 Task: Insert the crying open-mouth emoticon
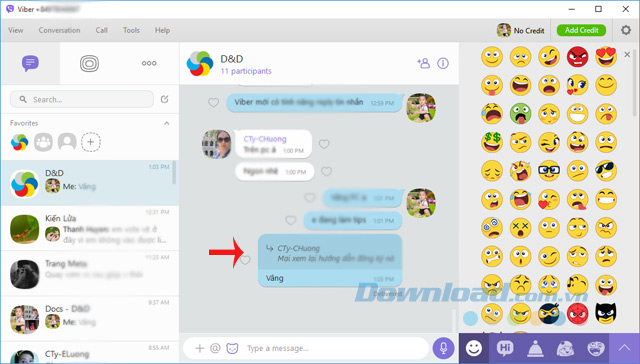click(x=491, y=114)
